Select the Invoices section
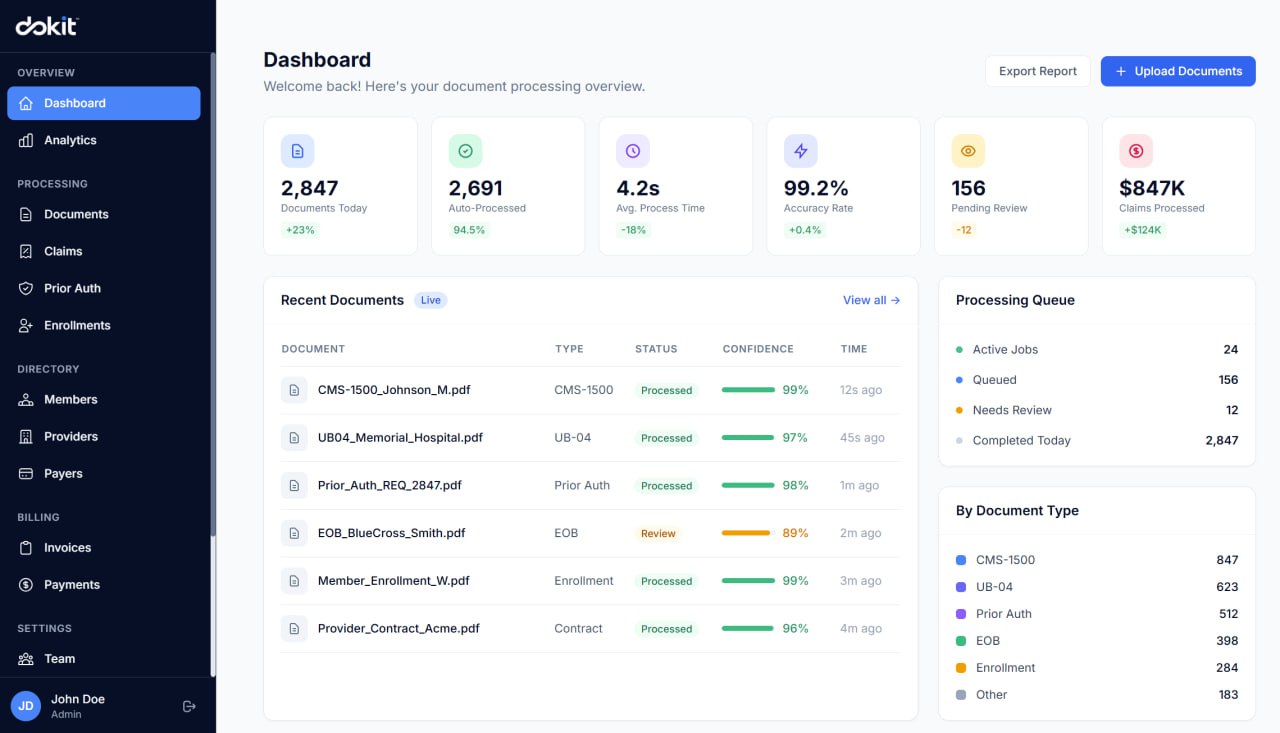This screenshot has width=1280, height=733. pyautogui.click(x=69, y=547)
